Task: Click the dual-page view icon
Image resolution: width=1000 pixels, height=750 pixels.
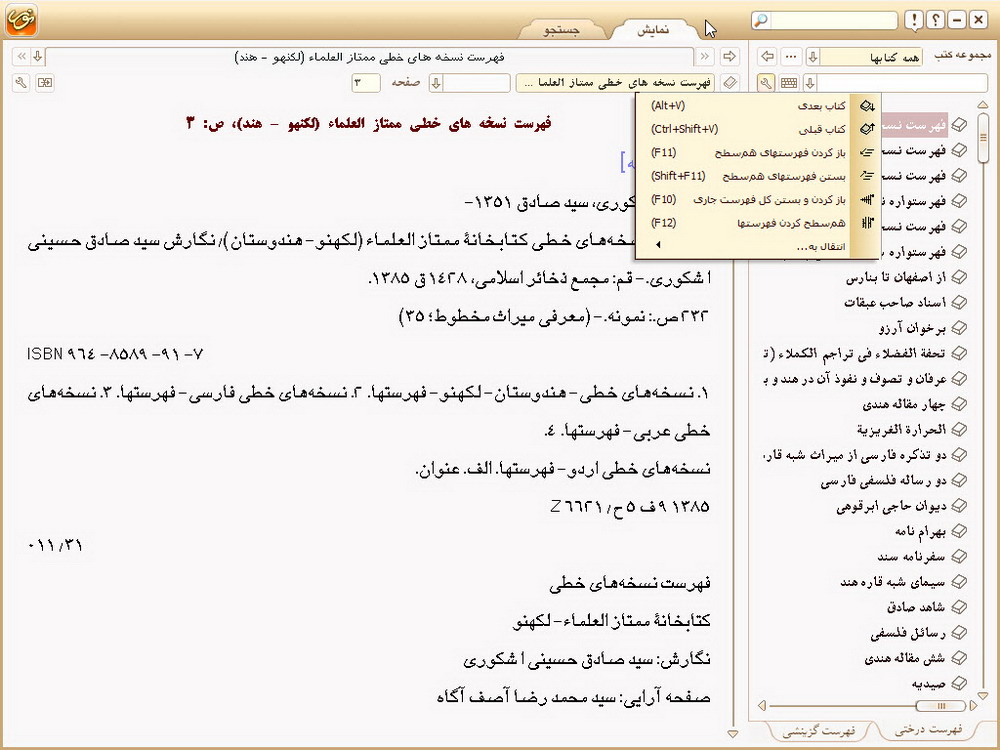Action: click(x=45, y=82)
